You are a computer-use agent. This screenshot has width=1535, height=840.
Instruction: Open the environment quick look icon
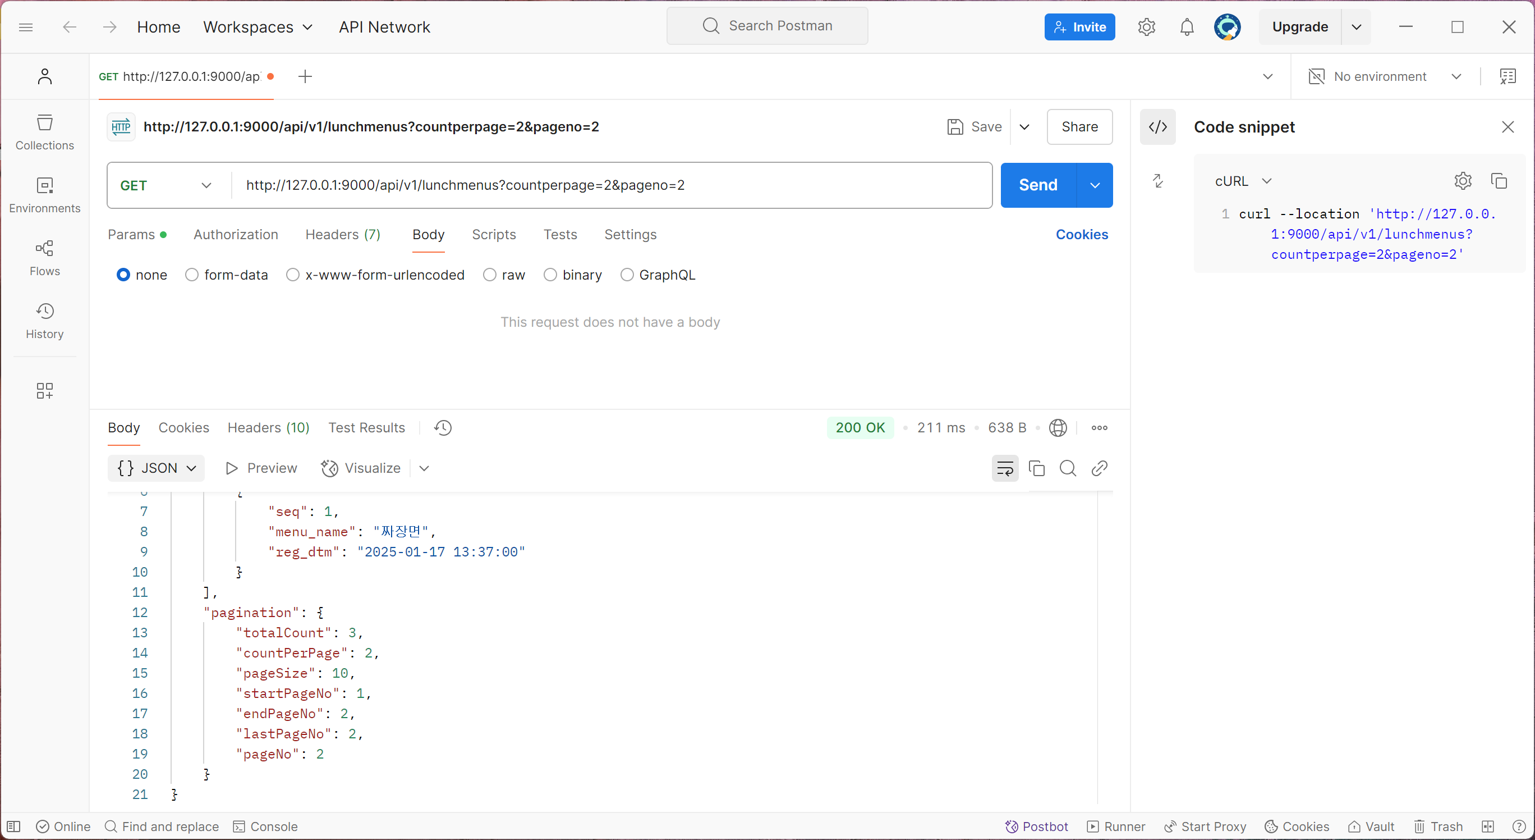[1508, 77]
